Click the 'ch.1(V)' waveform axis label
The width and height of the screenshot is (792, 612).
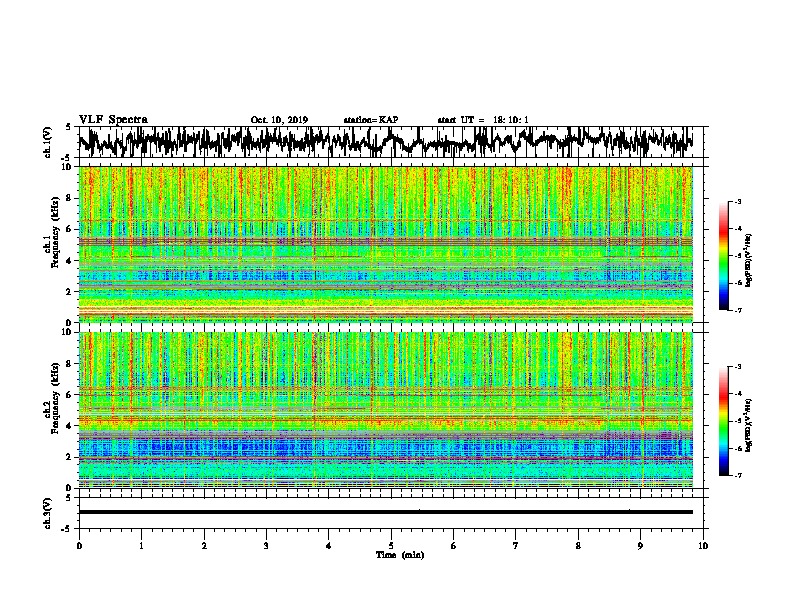tap(47, 142)
